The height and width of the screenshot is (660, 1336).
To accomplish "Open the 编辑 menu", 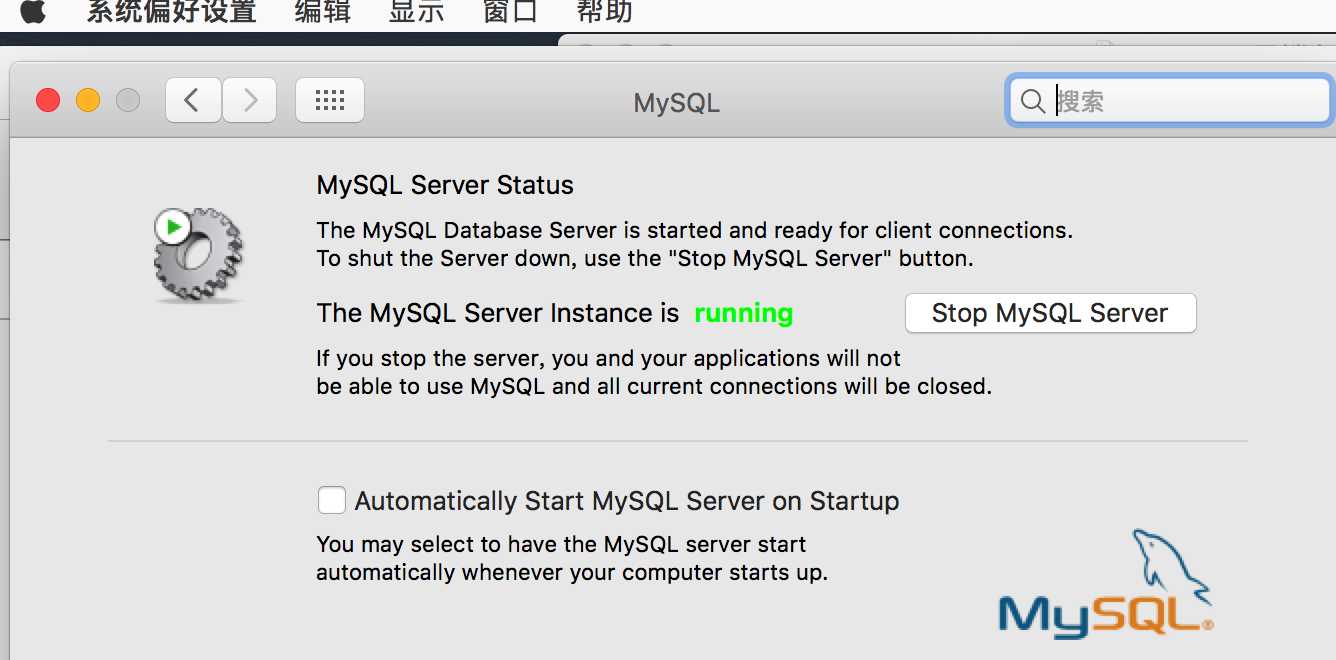I will (323, 12).
